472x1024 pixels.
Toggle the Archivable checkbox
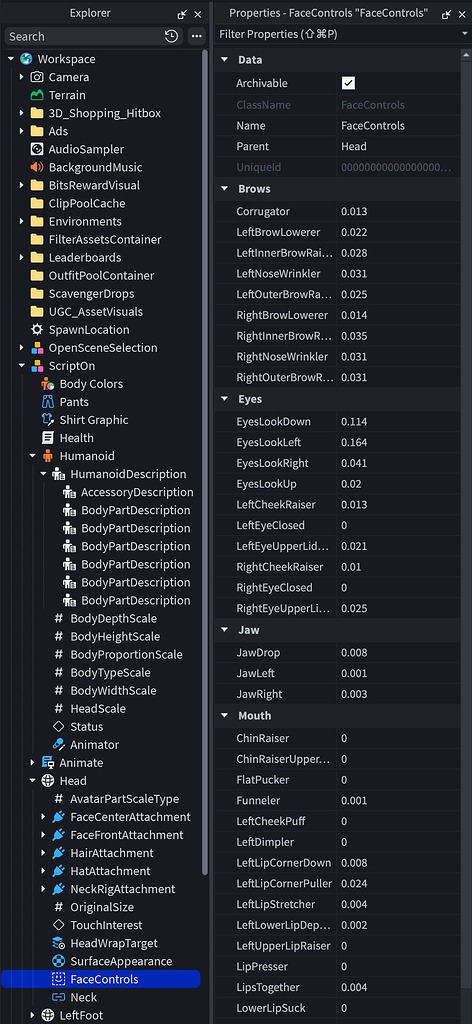pos(349,83)
